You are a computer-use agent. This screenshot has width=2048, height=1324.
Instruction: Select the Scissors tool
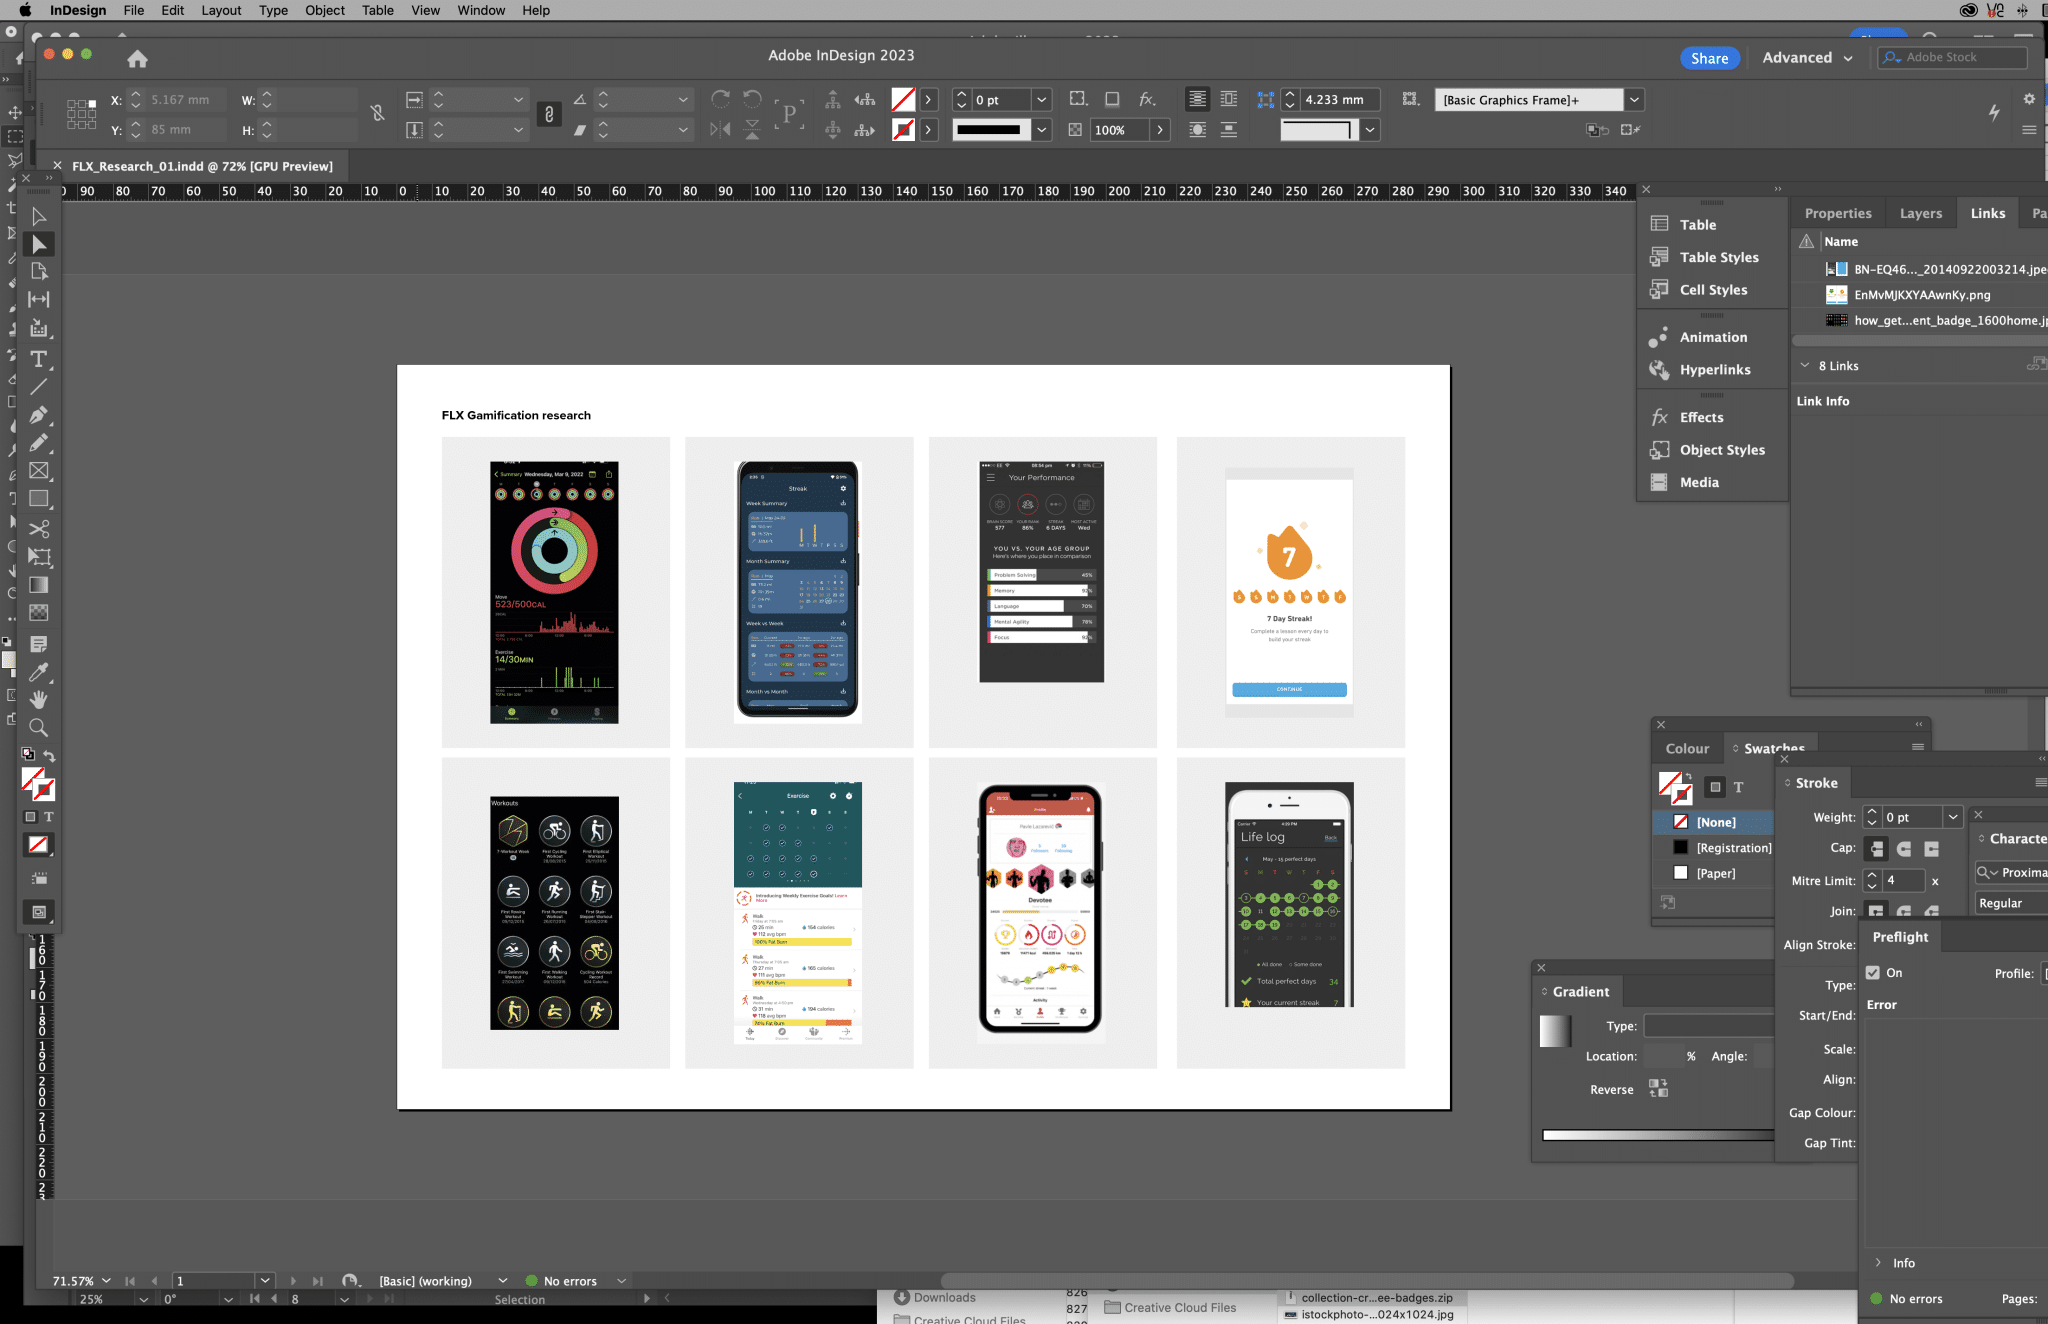click(39, 528)
